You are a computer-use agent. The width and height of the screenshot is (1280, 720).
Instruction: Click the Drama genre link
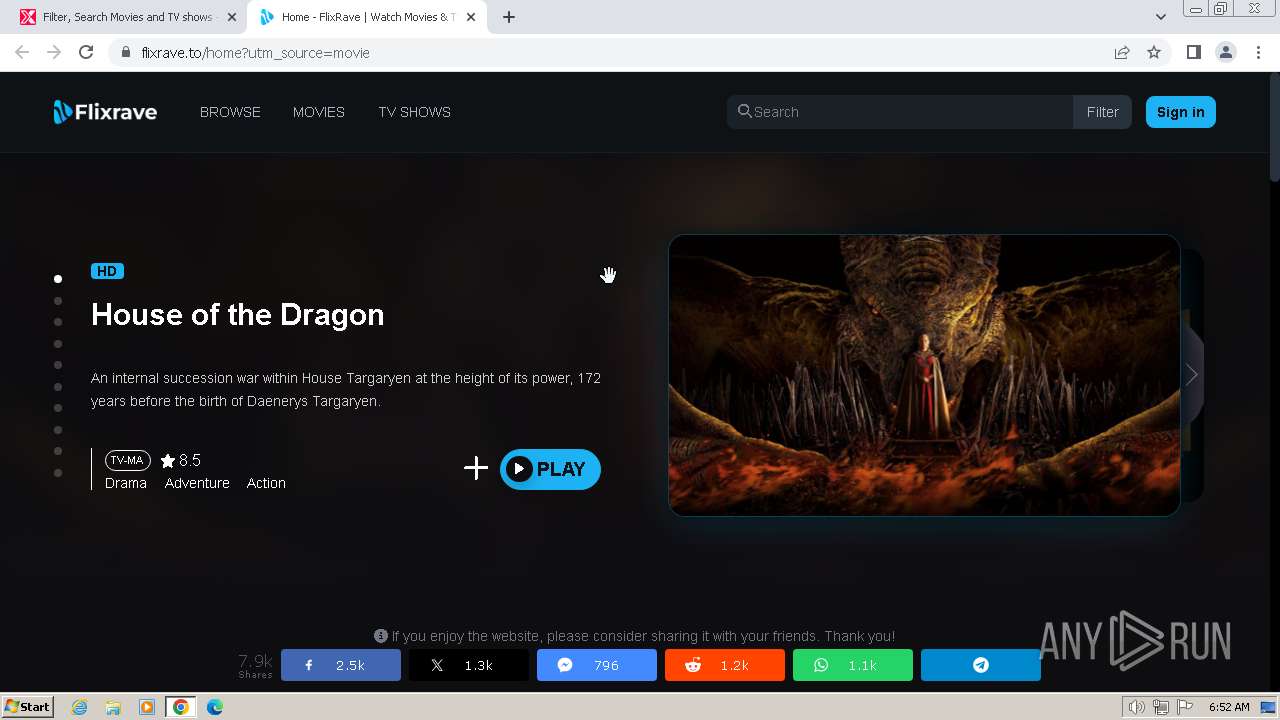point(126,483)
